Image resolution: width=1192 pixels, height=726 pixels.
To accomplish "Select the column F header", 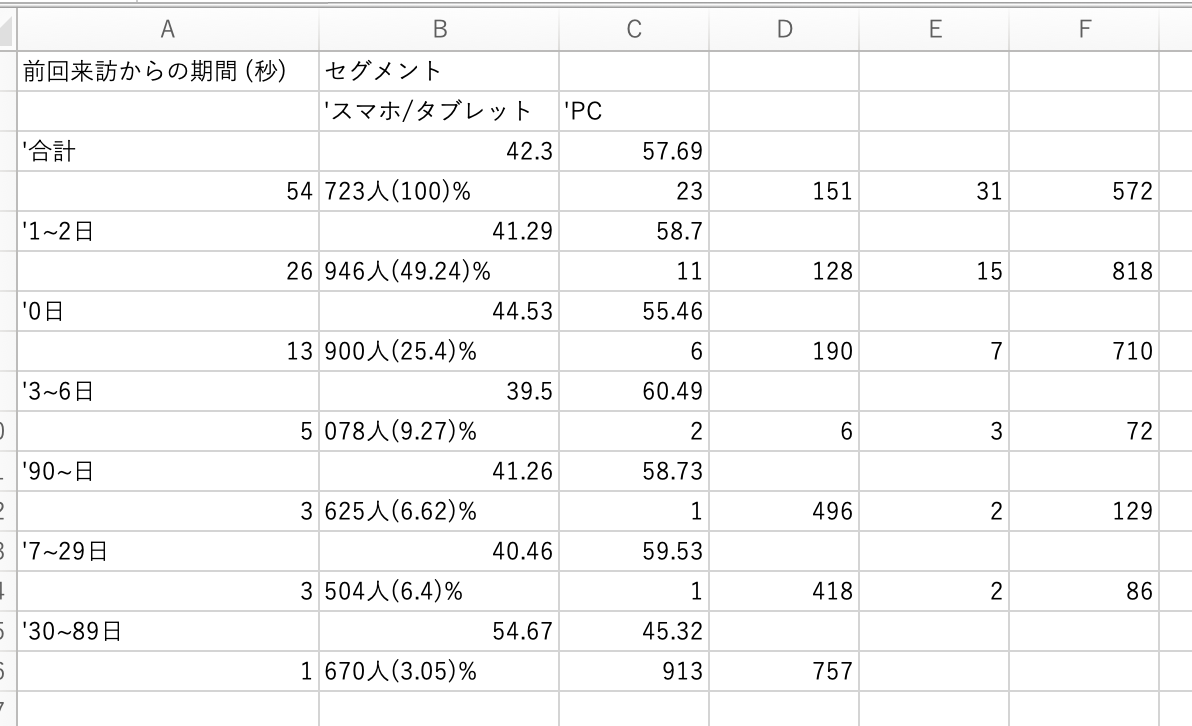I will click(x=1084, y=29).
